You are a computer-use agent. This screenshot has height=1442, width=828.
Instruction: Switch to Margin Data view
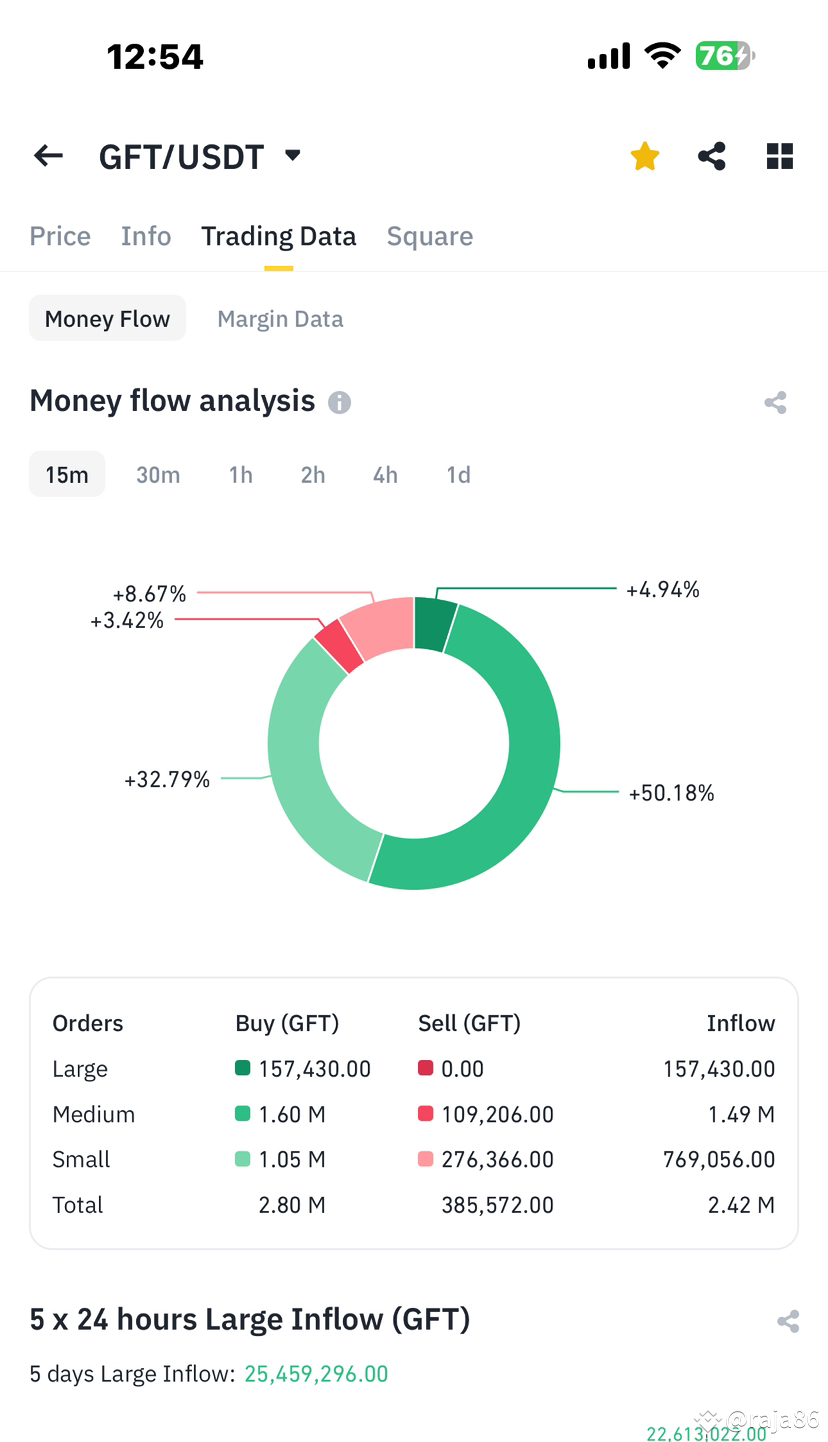[x=280, y=318]
